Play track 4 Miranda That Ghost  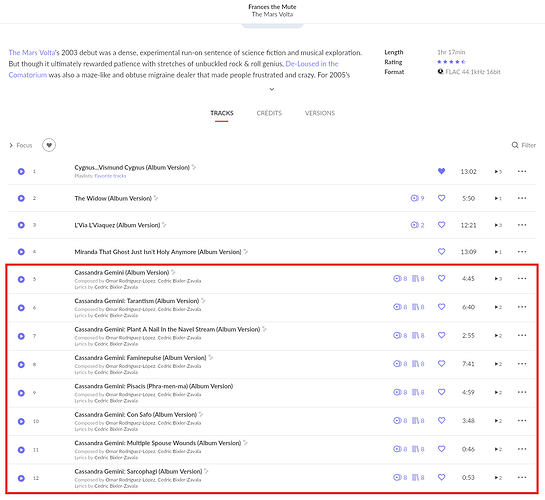[21, 252]
